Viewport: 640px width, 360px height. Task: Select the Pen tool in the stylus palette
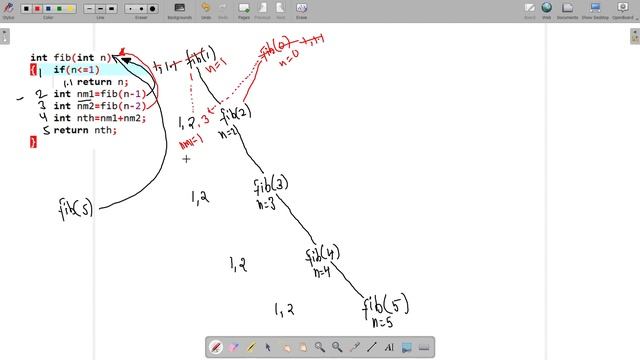[x=216, y=347]
